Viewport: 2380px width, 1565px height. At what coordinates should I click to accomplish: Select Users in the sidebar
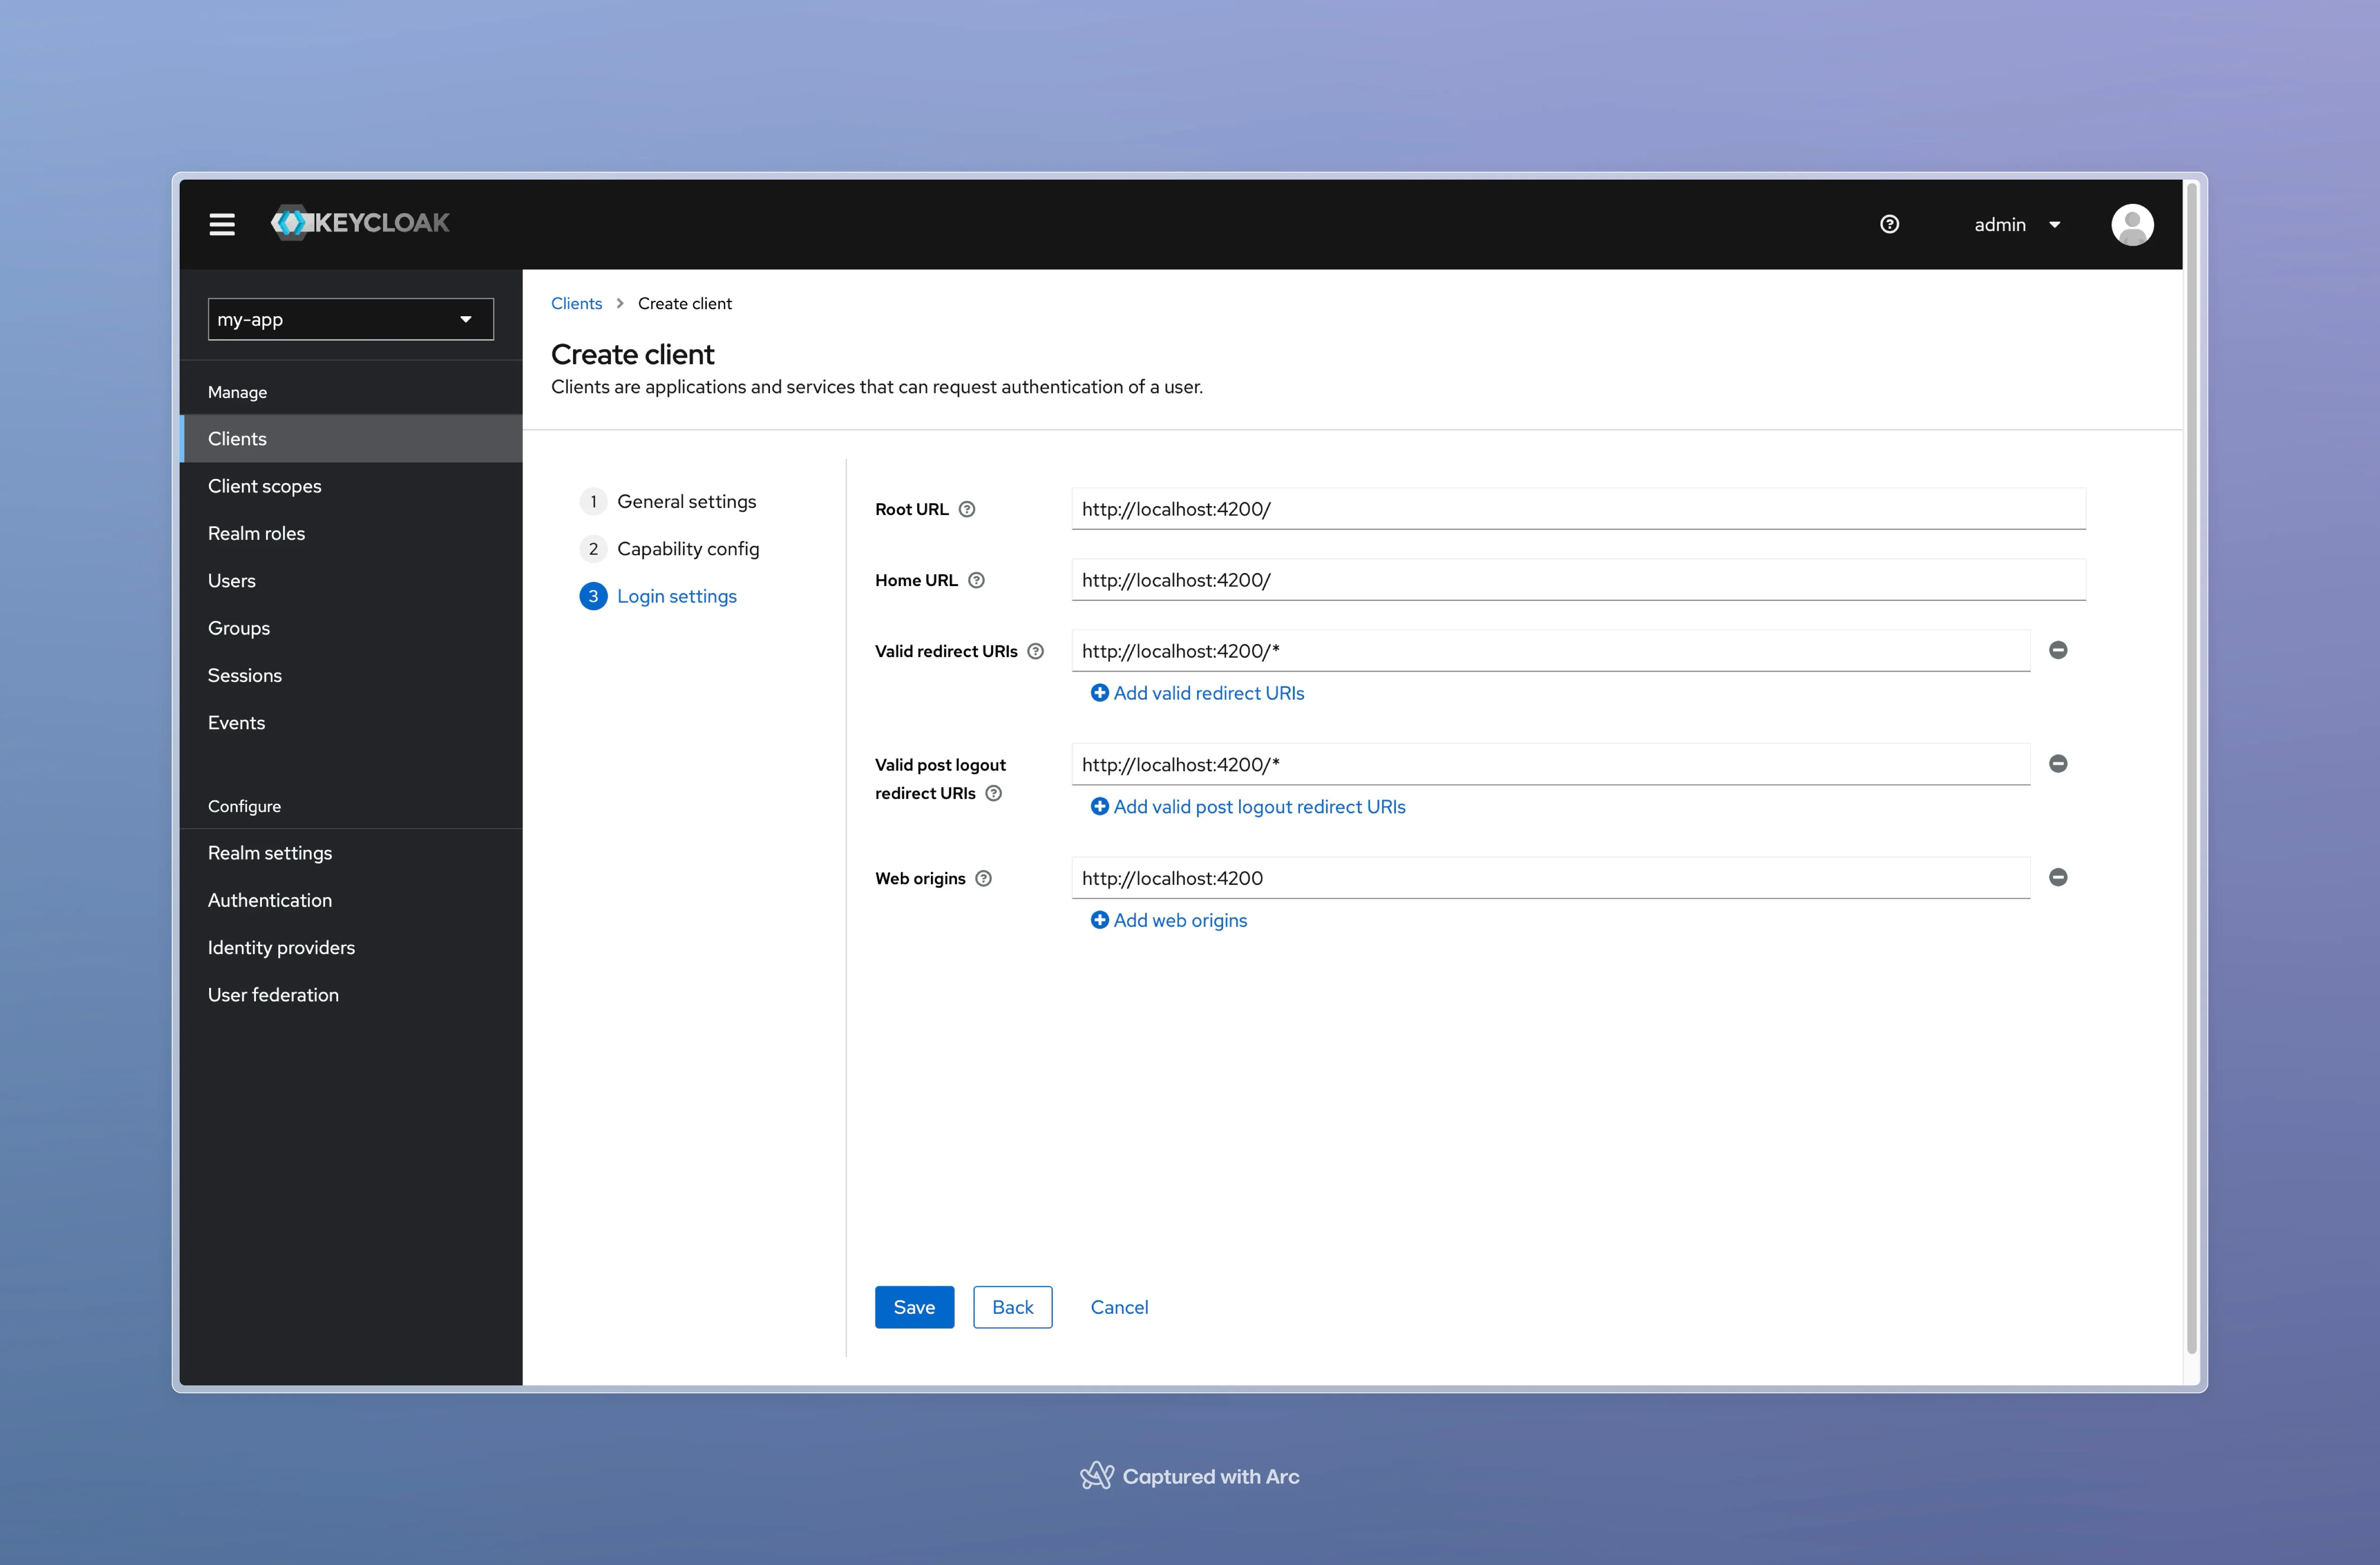click(232, 580)
